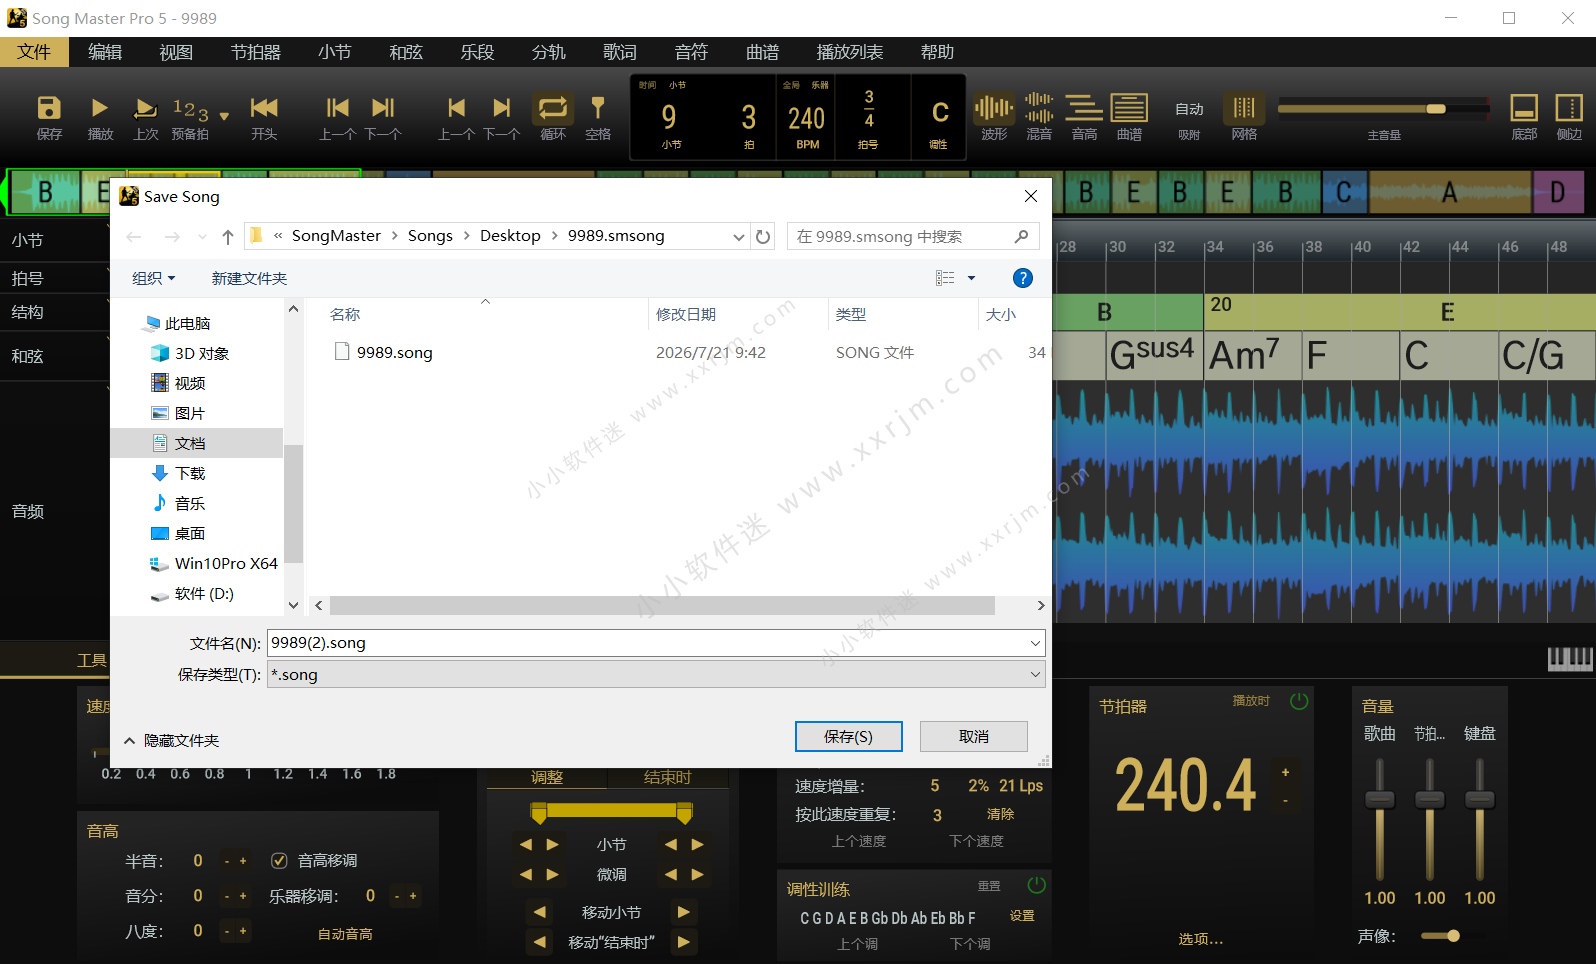Viewport: 1596px width, 964px height.
Task: Start playback with the 播放 button
Action: point(99,108)
